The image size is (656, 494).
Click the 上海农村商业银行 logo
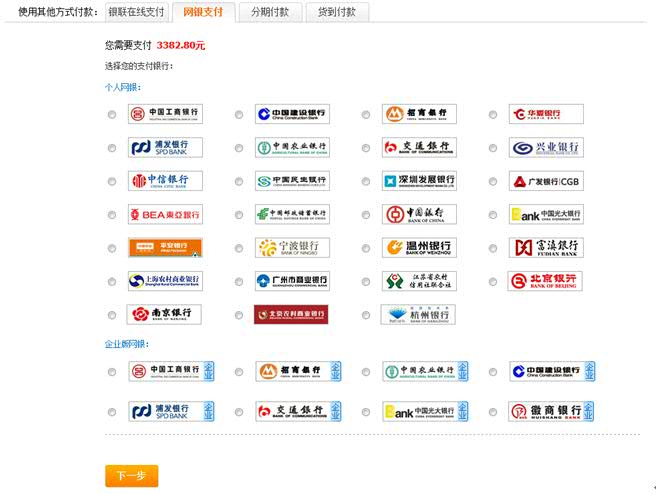[x=165, y=281]
